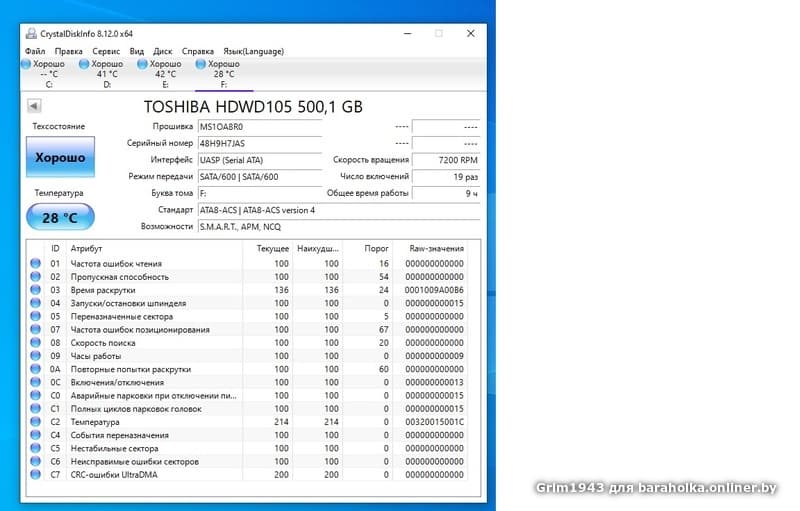800x511 pixels.
Task: Click status circle for attribute C2 row
Action: [35, 422]
